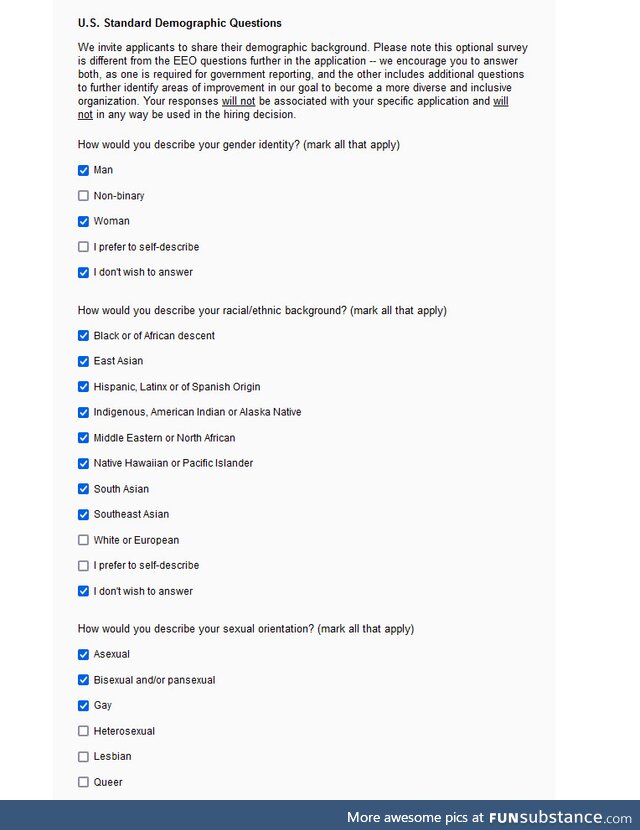
Task: Deselect Hispanic, Latinx or of Spanish Origin
Action: coord(83,387)
